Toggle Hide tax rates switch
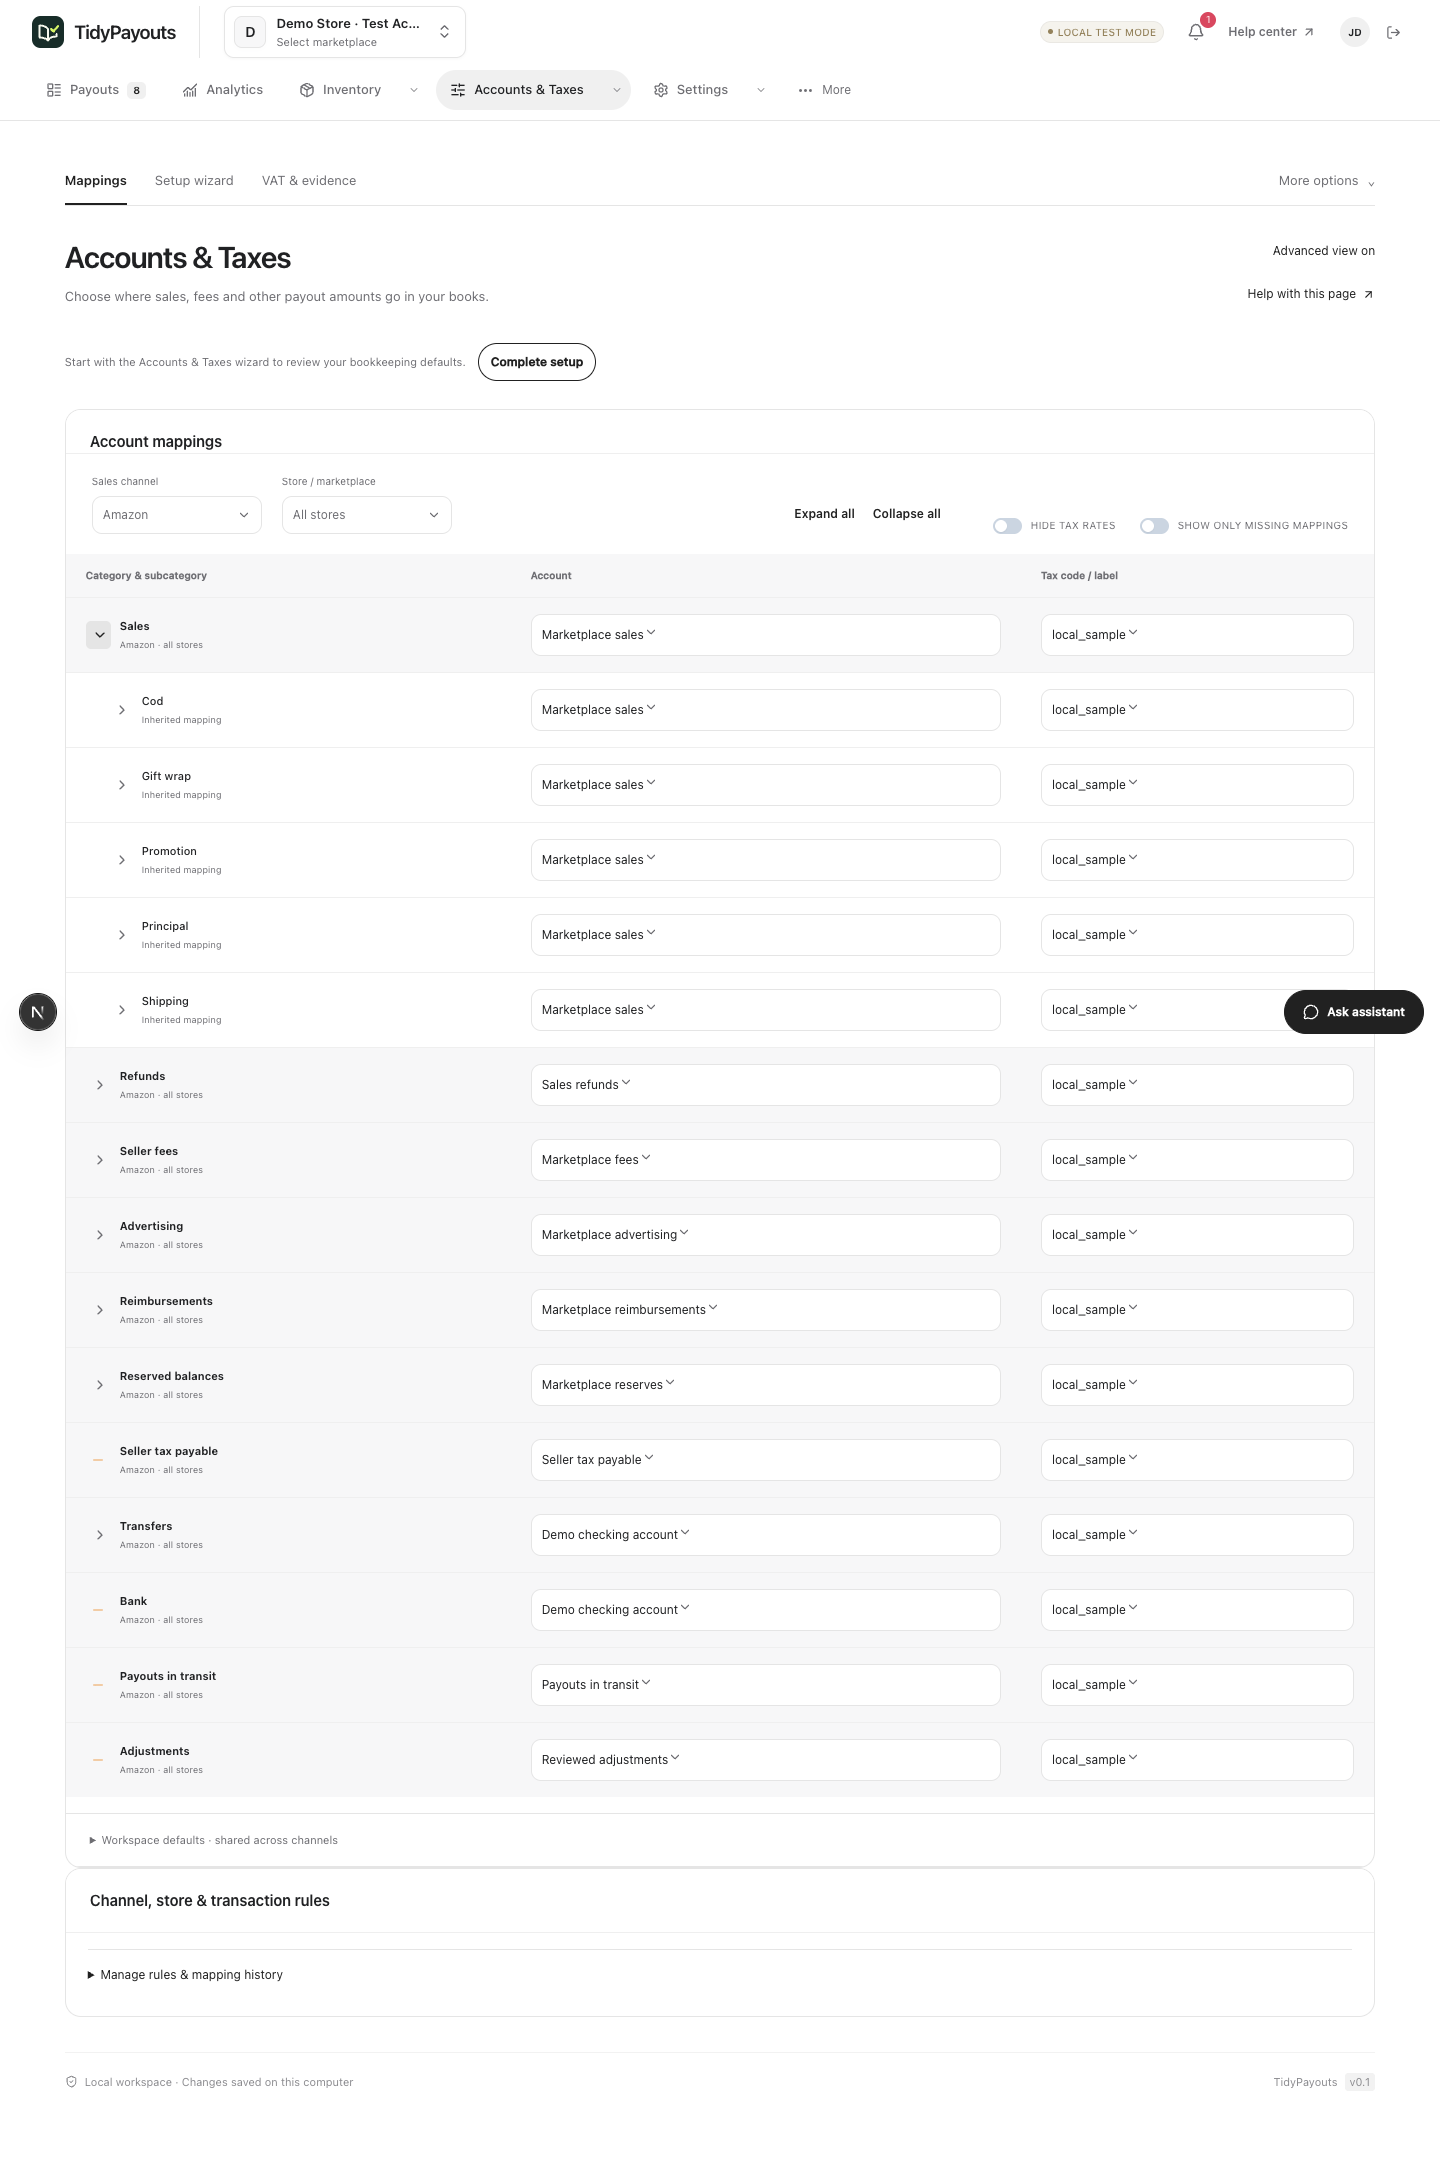Image resolution: width=1440 pixels, height=2163 pixels. coord(1007,526)
